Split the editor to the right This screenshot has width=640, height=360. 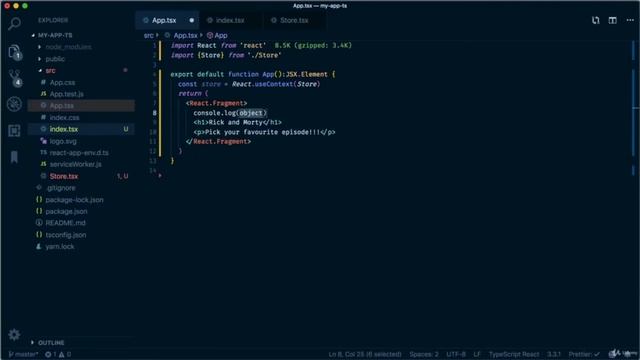[613, 20]
